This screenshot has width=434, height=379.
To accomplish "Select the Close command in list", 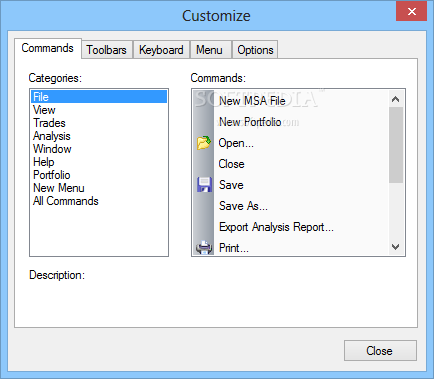I will (231, 164).
